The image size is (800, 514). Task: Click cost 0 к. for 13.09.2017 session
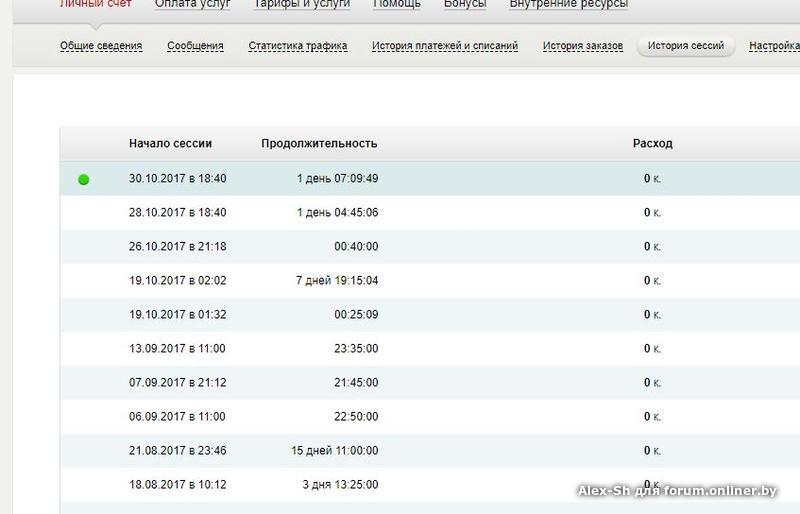[x=652, y=349]
